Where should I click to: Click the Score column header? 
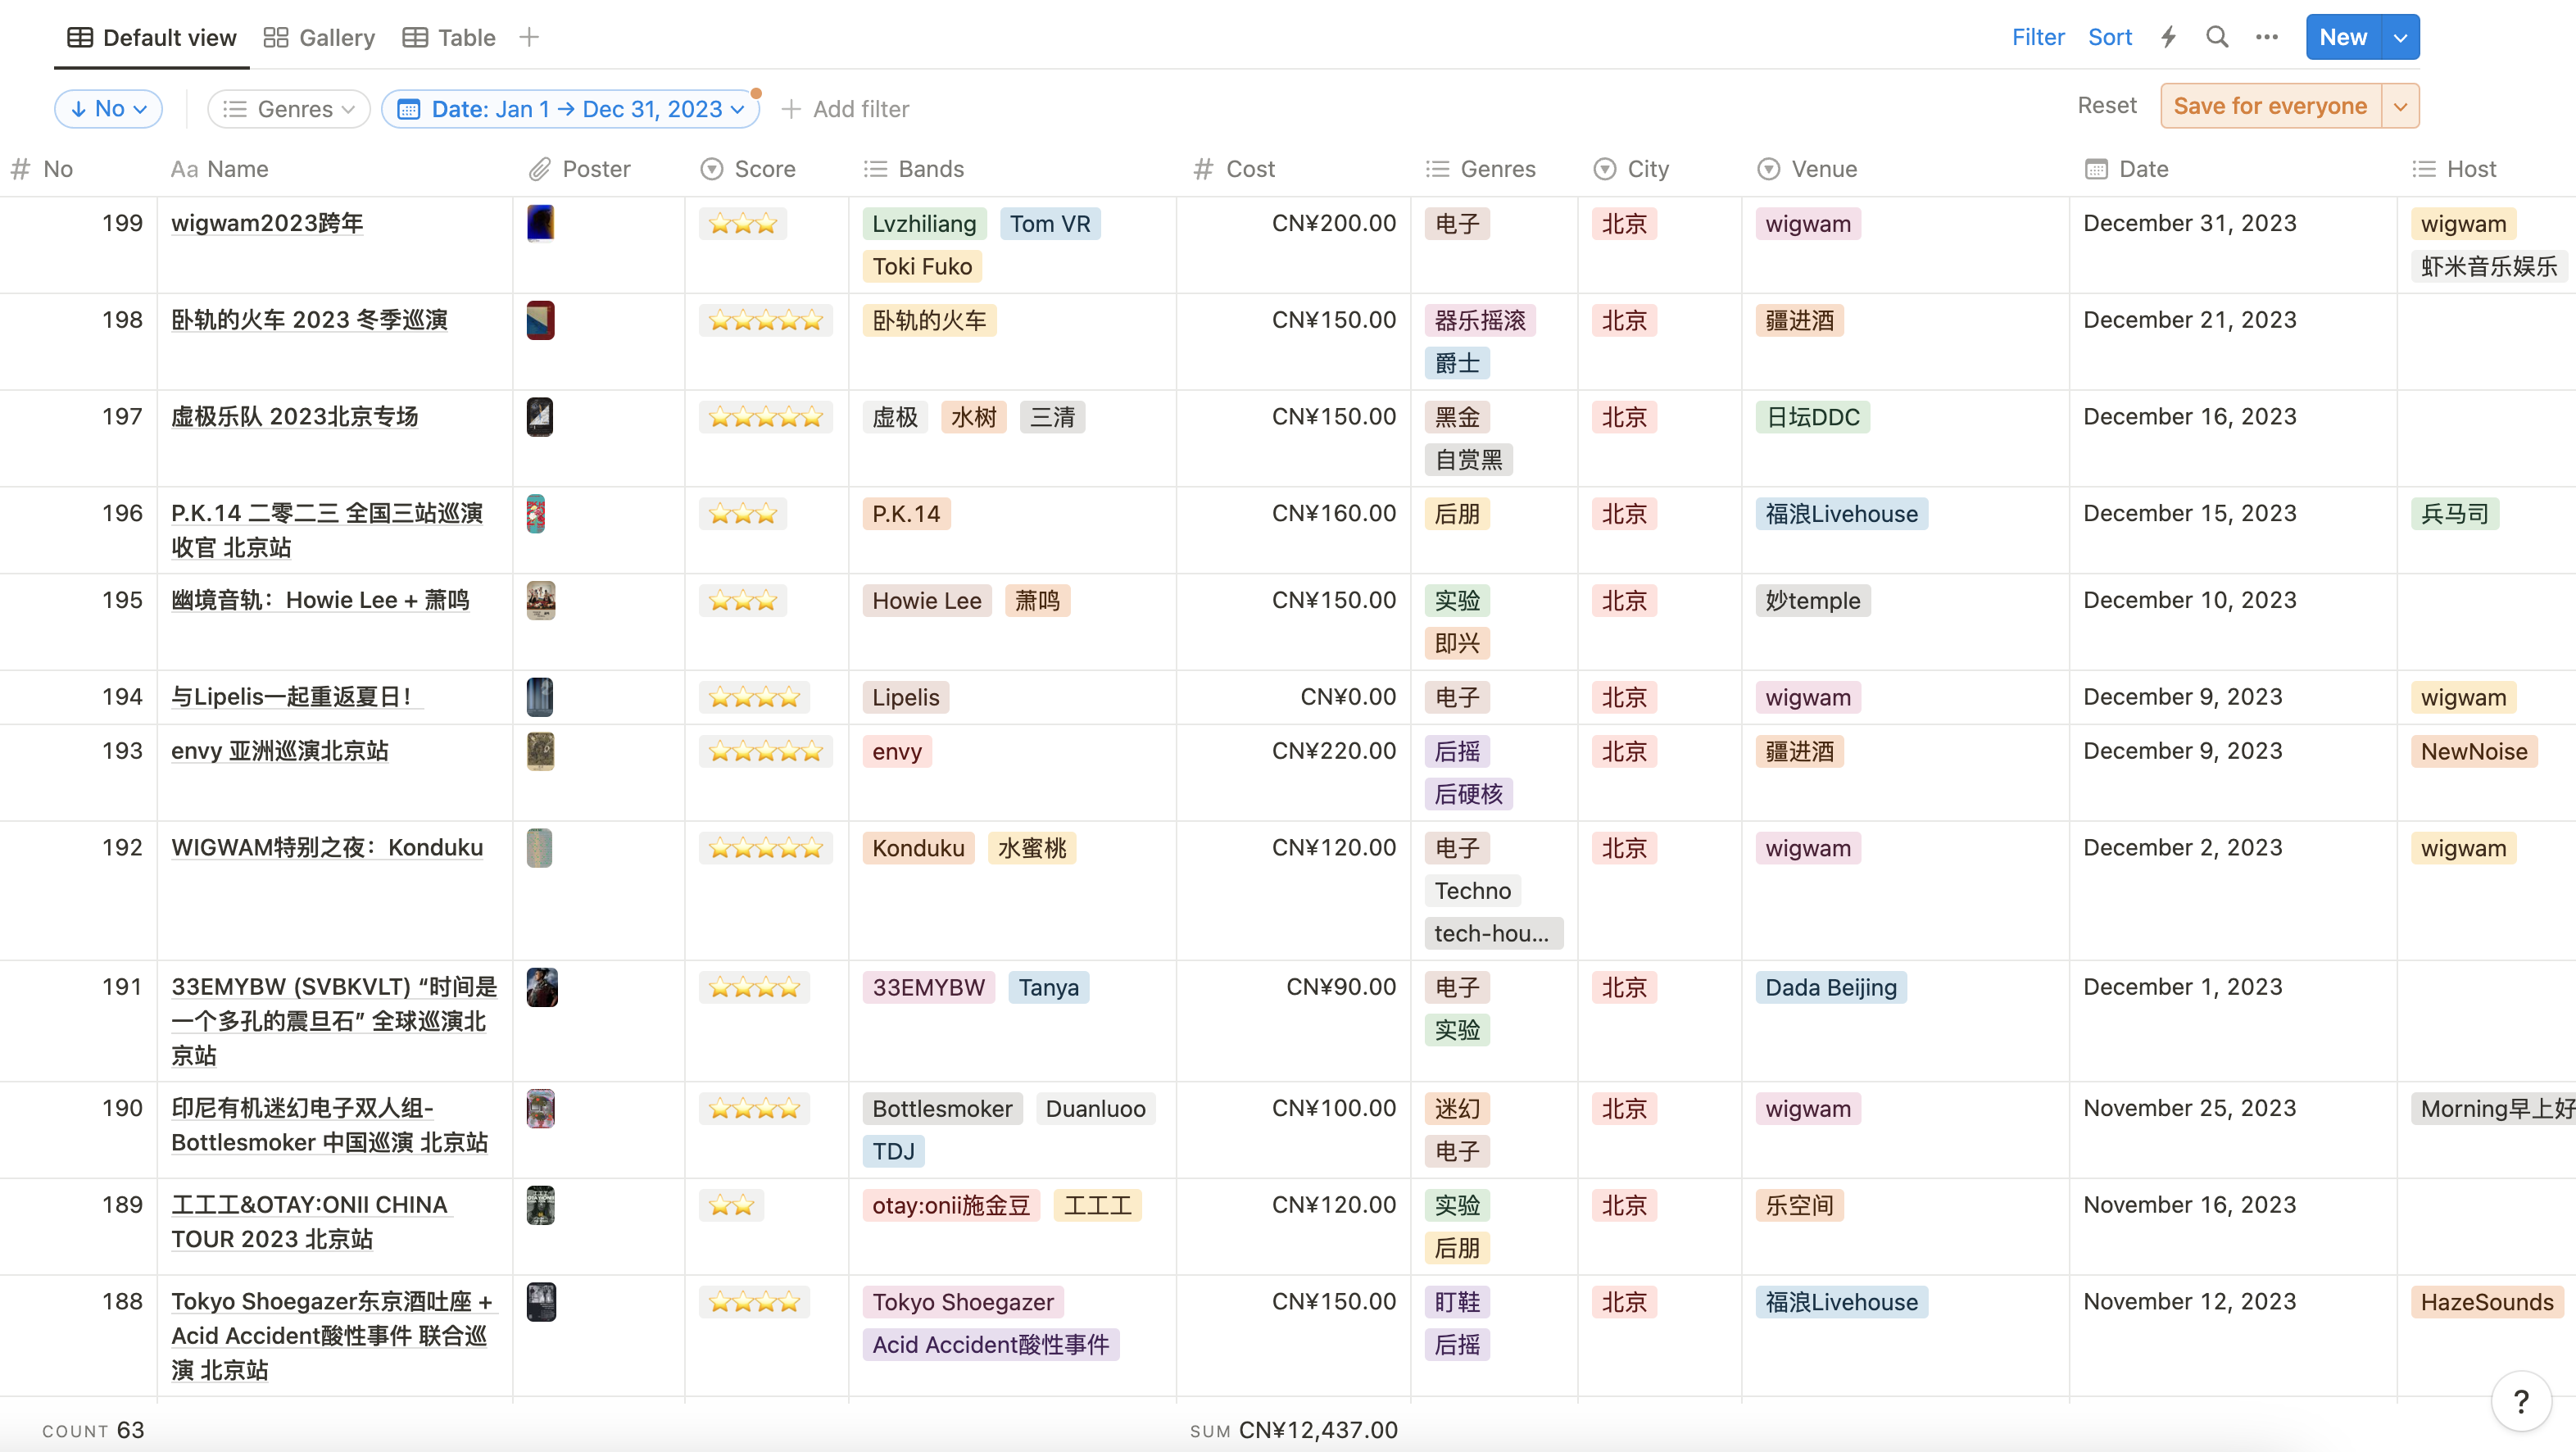[764, 169]
